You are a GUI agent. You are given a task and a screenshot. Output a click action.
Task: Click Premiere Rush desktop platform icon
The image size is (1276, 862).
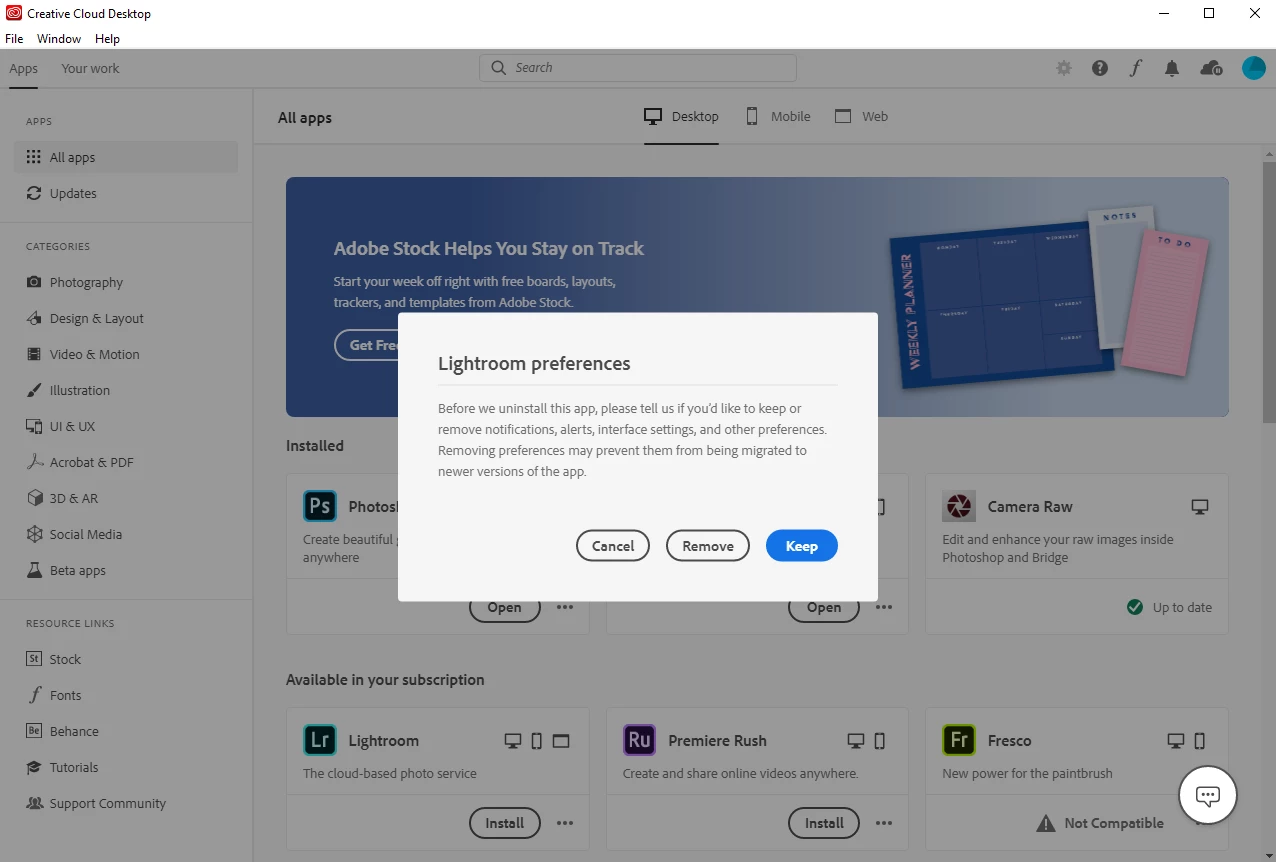click(856, 741)
